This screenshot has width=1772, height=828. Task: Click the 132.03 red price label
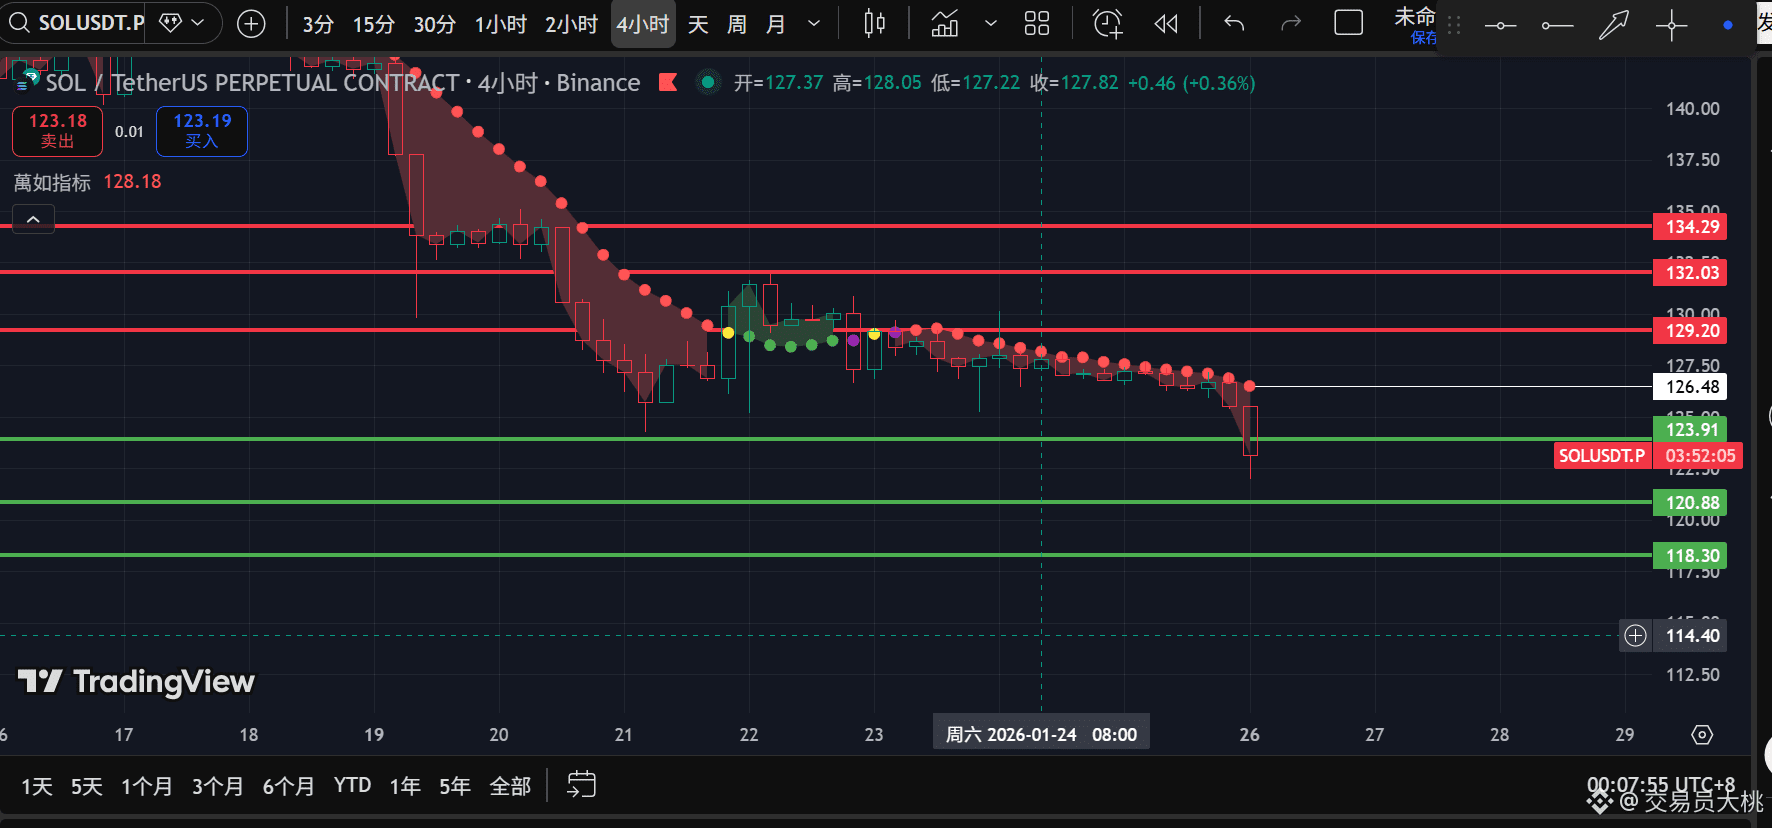point(1692,273)
